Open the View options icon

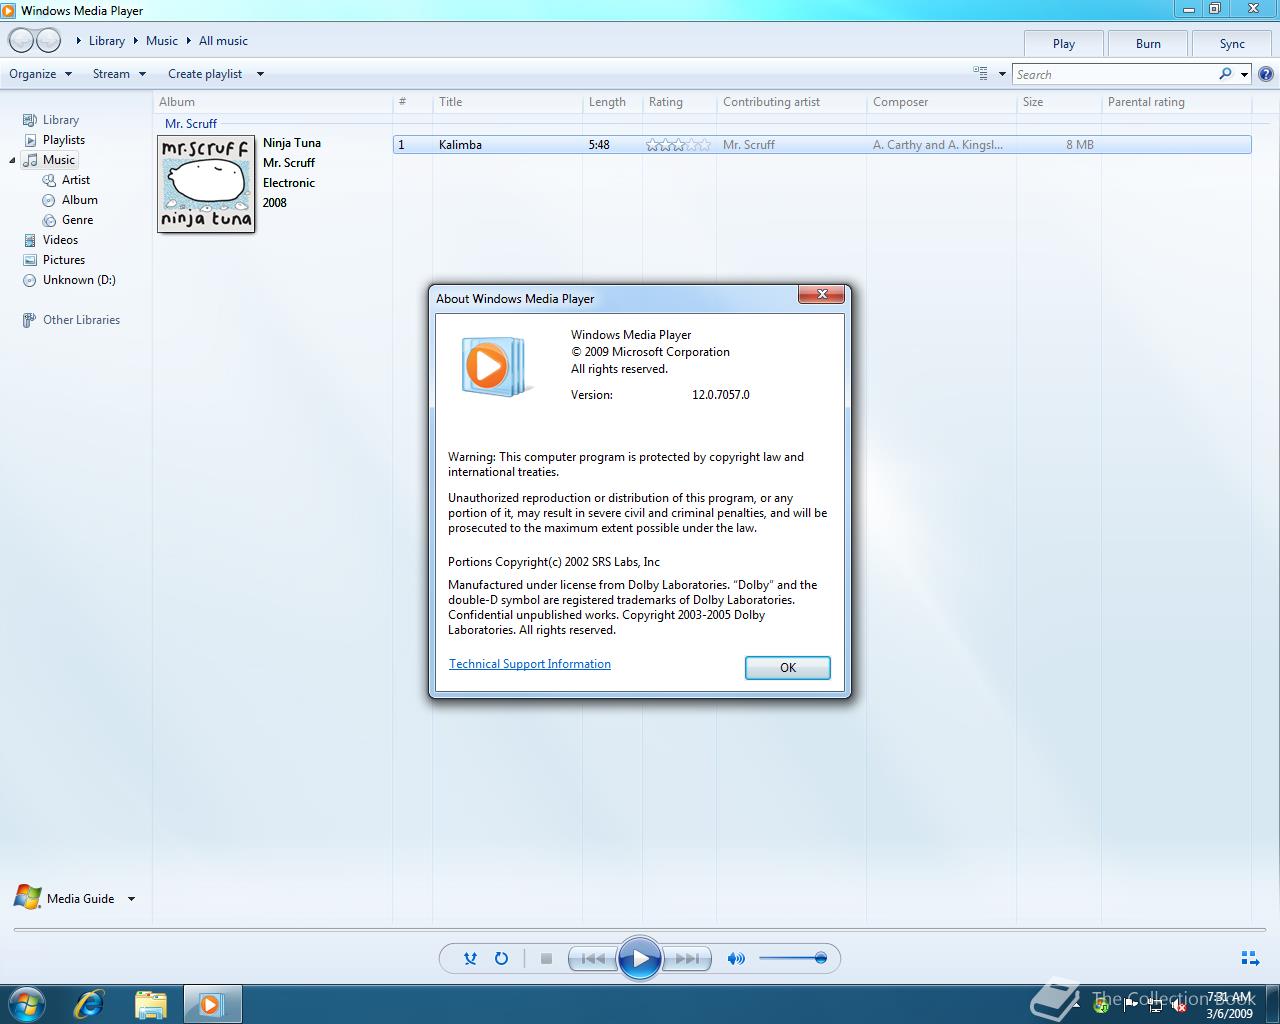pyautogui.click(x=980, y=73)
